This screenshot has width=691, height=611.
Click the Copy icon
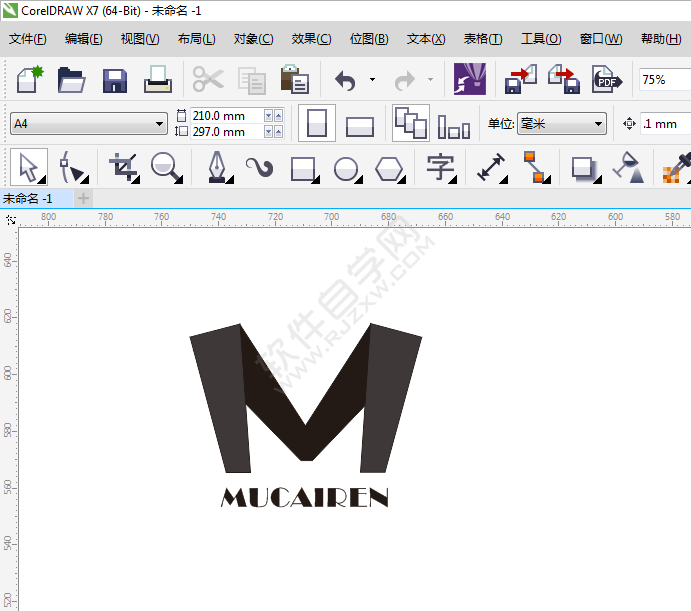(252, 81)
